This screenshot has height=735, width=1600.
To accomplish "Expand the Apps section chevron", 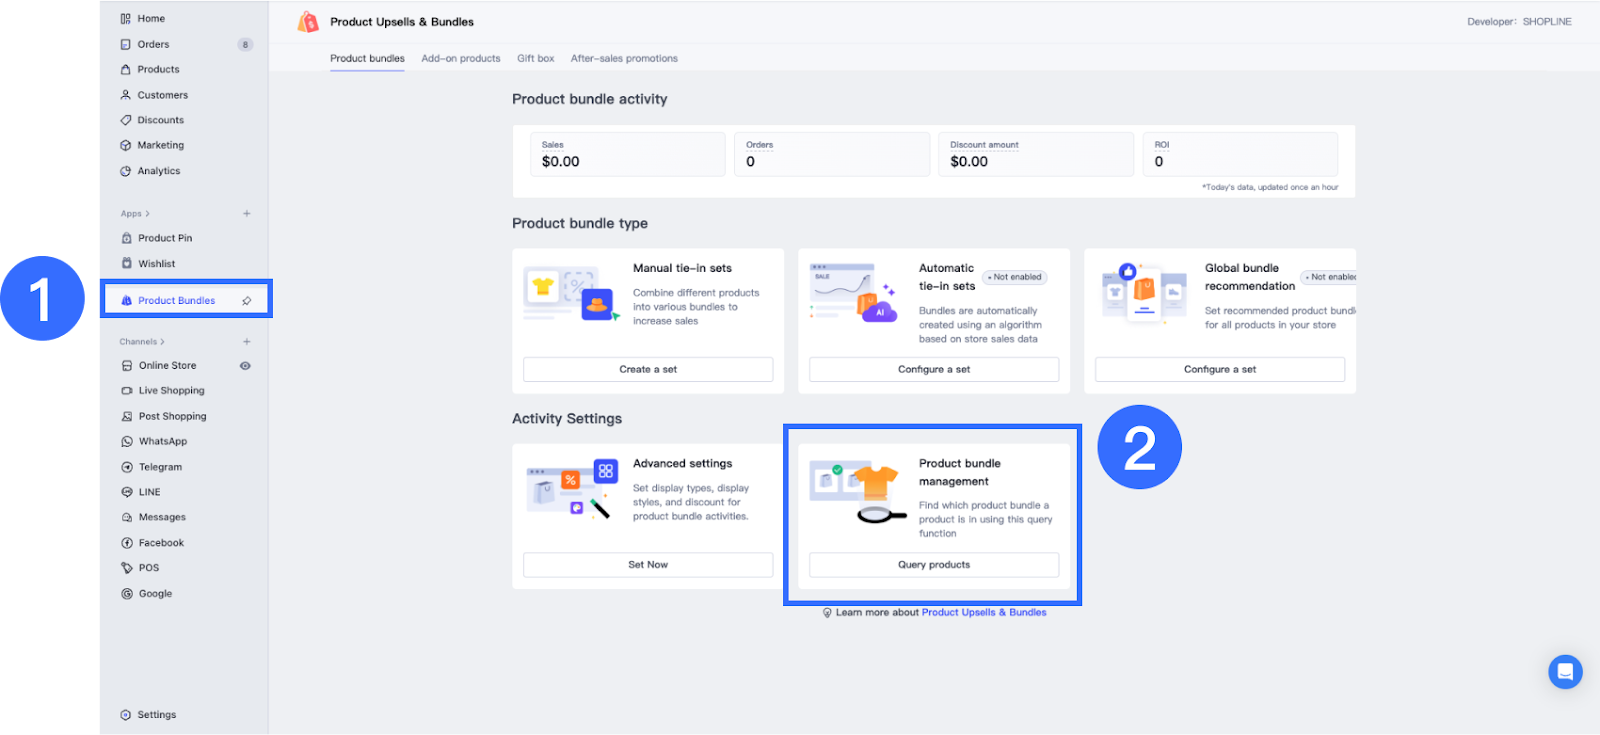I will coord(148,214).
